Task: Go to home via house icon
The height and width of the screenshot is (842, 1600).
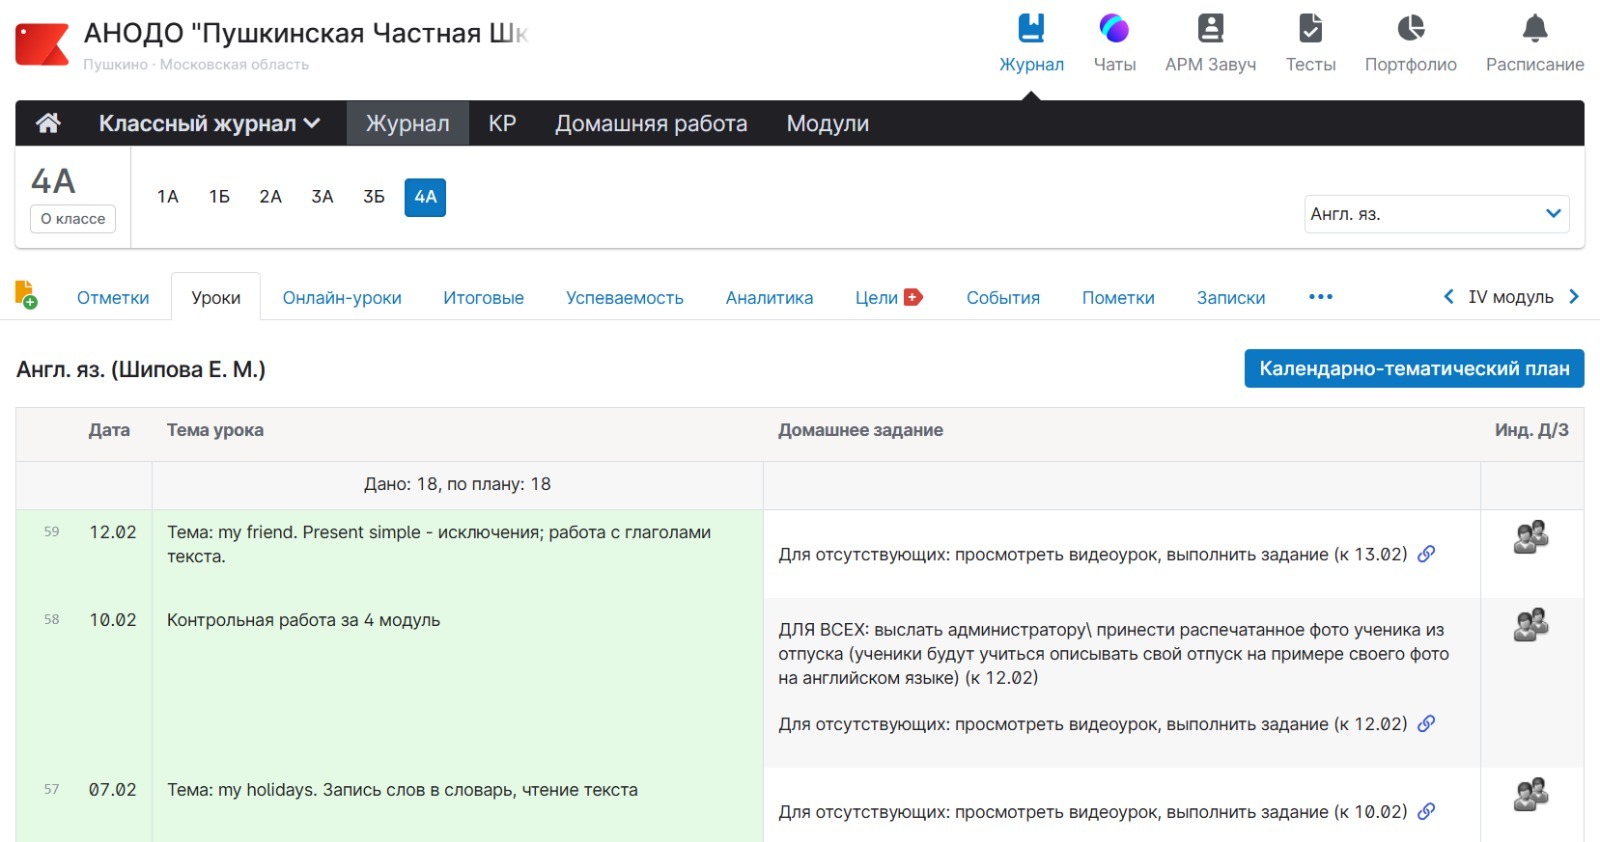Action: [48, 123]
